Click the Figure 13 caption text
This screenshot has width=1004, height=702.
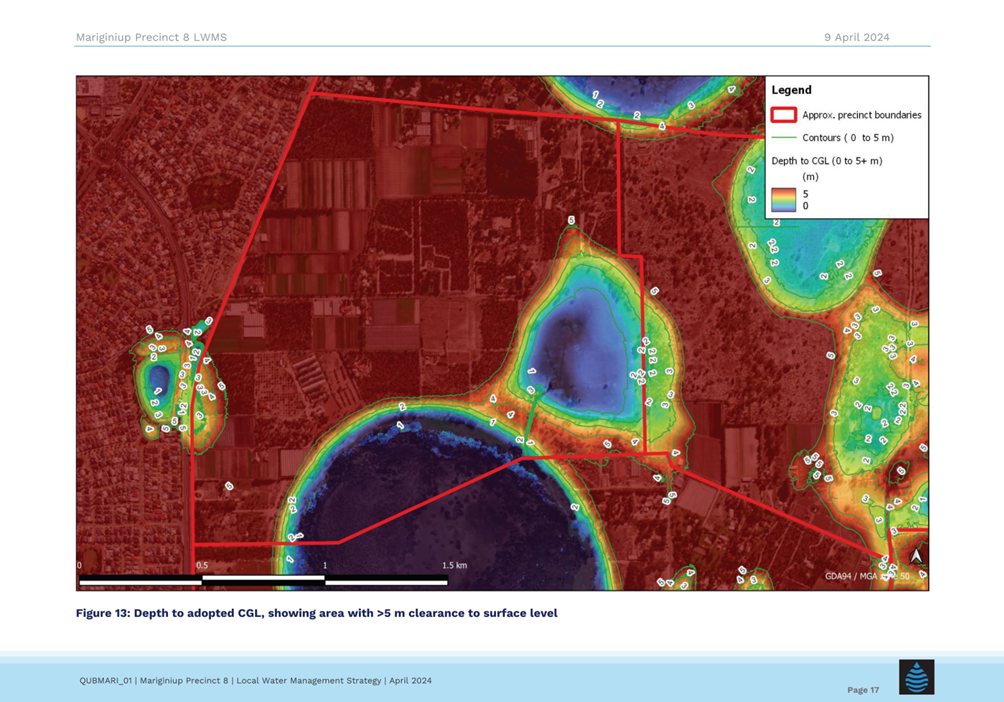pyautogui.click(x=316, y=613)
